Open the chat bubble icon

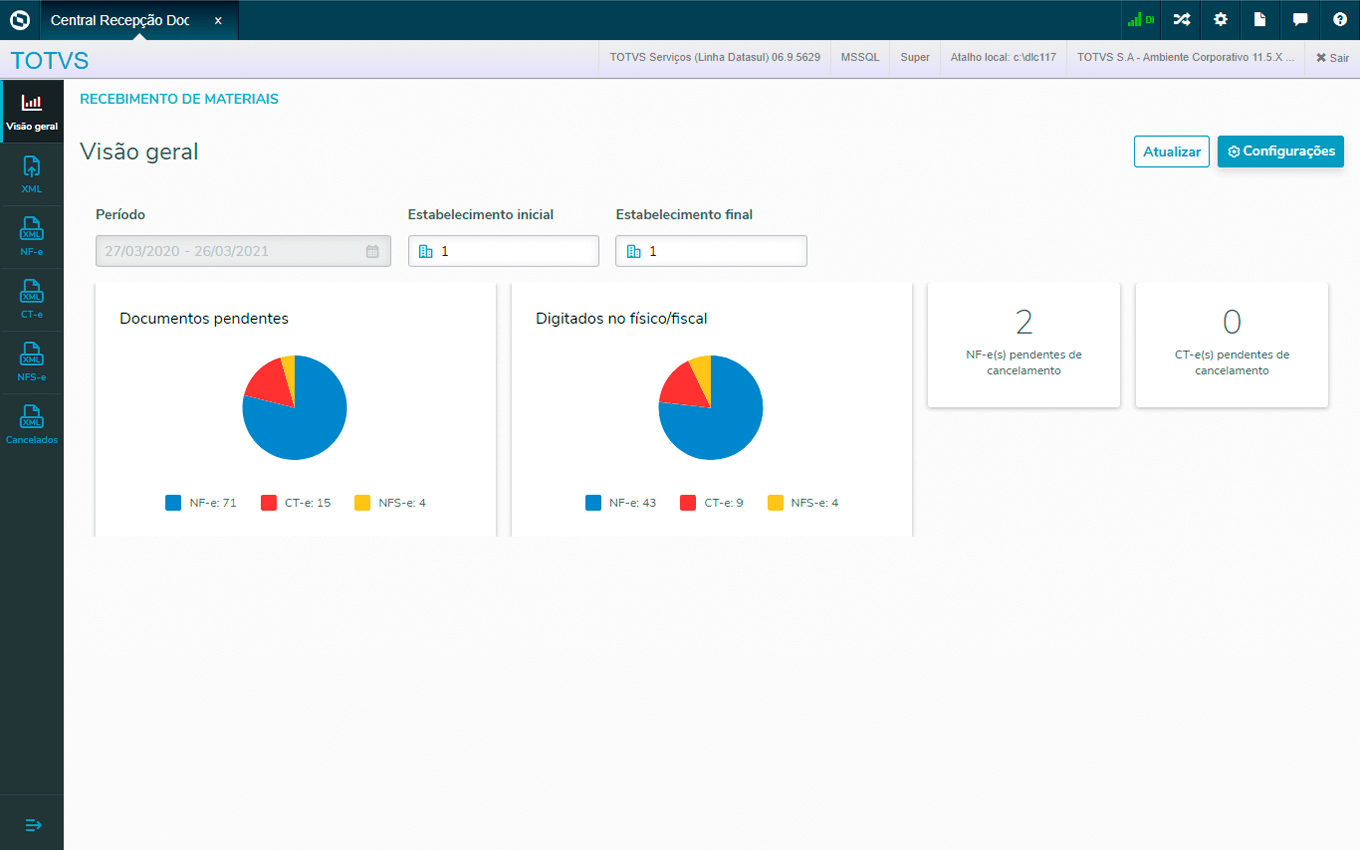tap(1300, 20)
